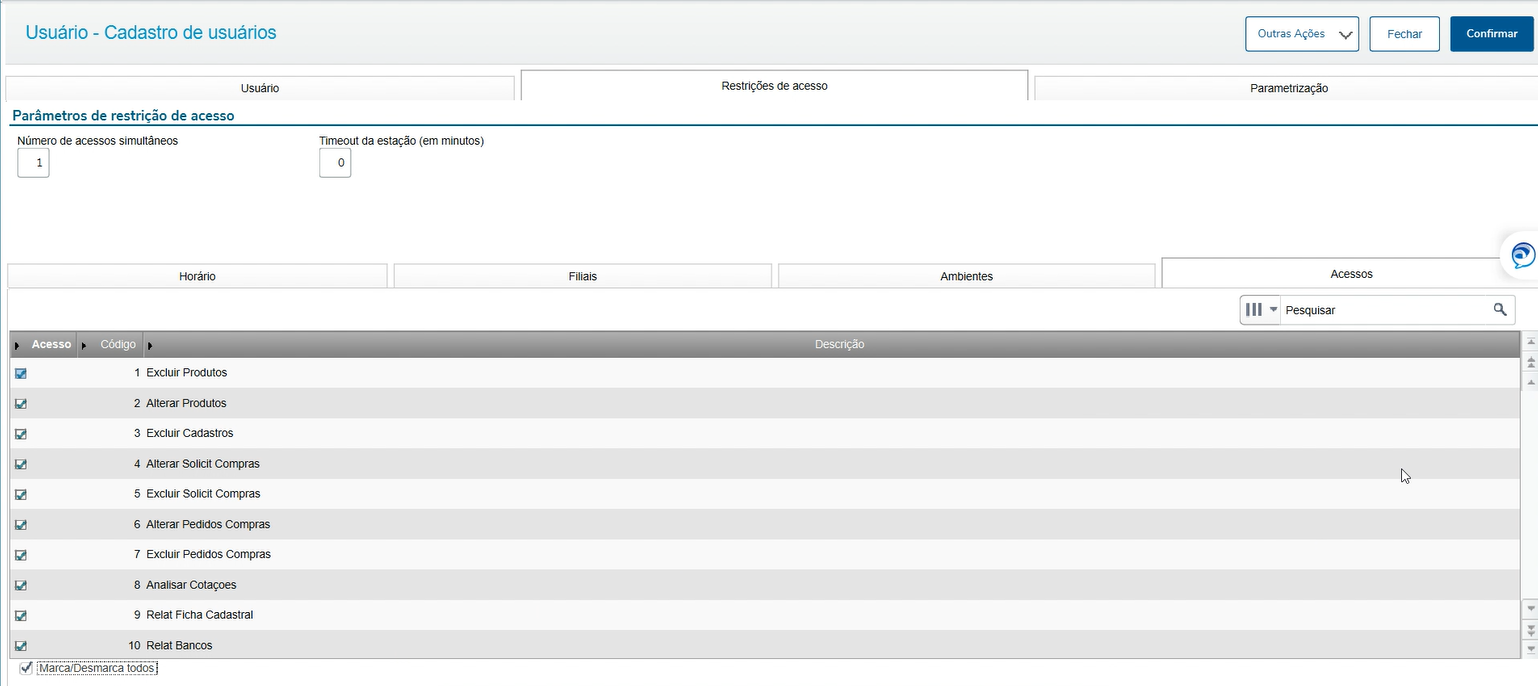Open the Parametrização tab
The width and height of the screenshot is (1538, 686).
coord(1288,88)
